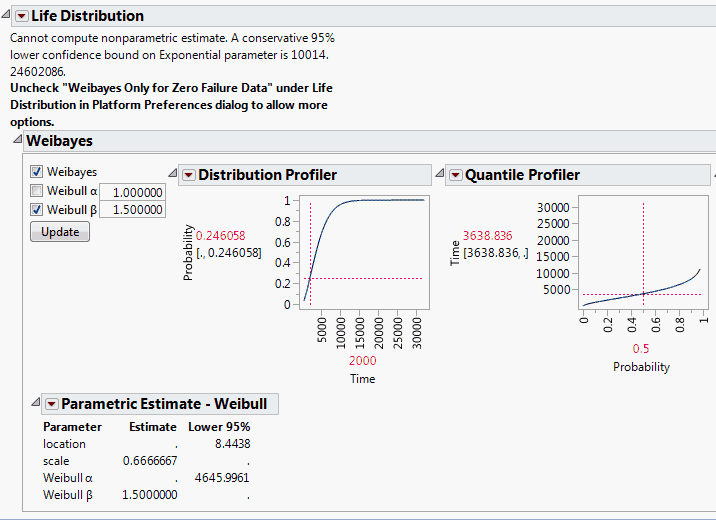
Task: Collapse the Distribution Profiler section
Action: 173,175
